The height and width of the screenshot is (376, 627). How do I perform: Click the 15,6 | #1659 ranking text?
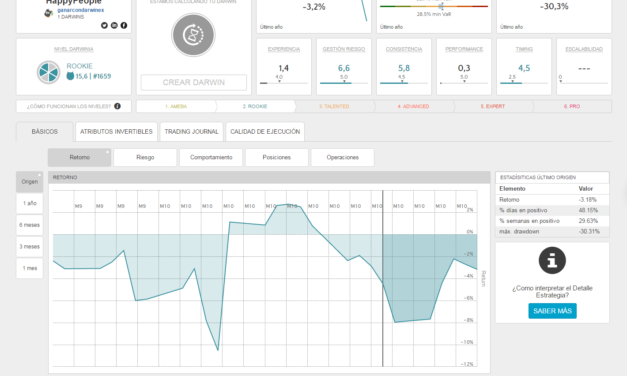coord(93,76)
